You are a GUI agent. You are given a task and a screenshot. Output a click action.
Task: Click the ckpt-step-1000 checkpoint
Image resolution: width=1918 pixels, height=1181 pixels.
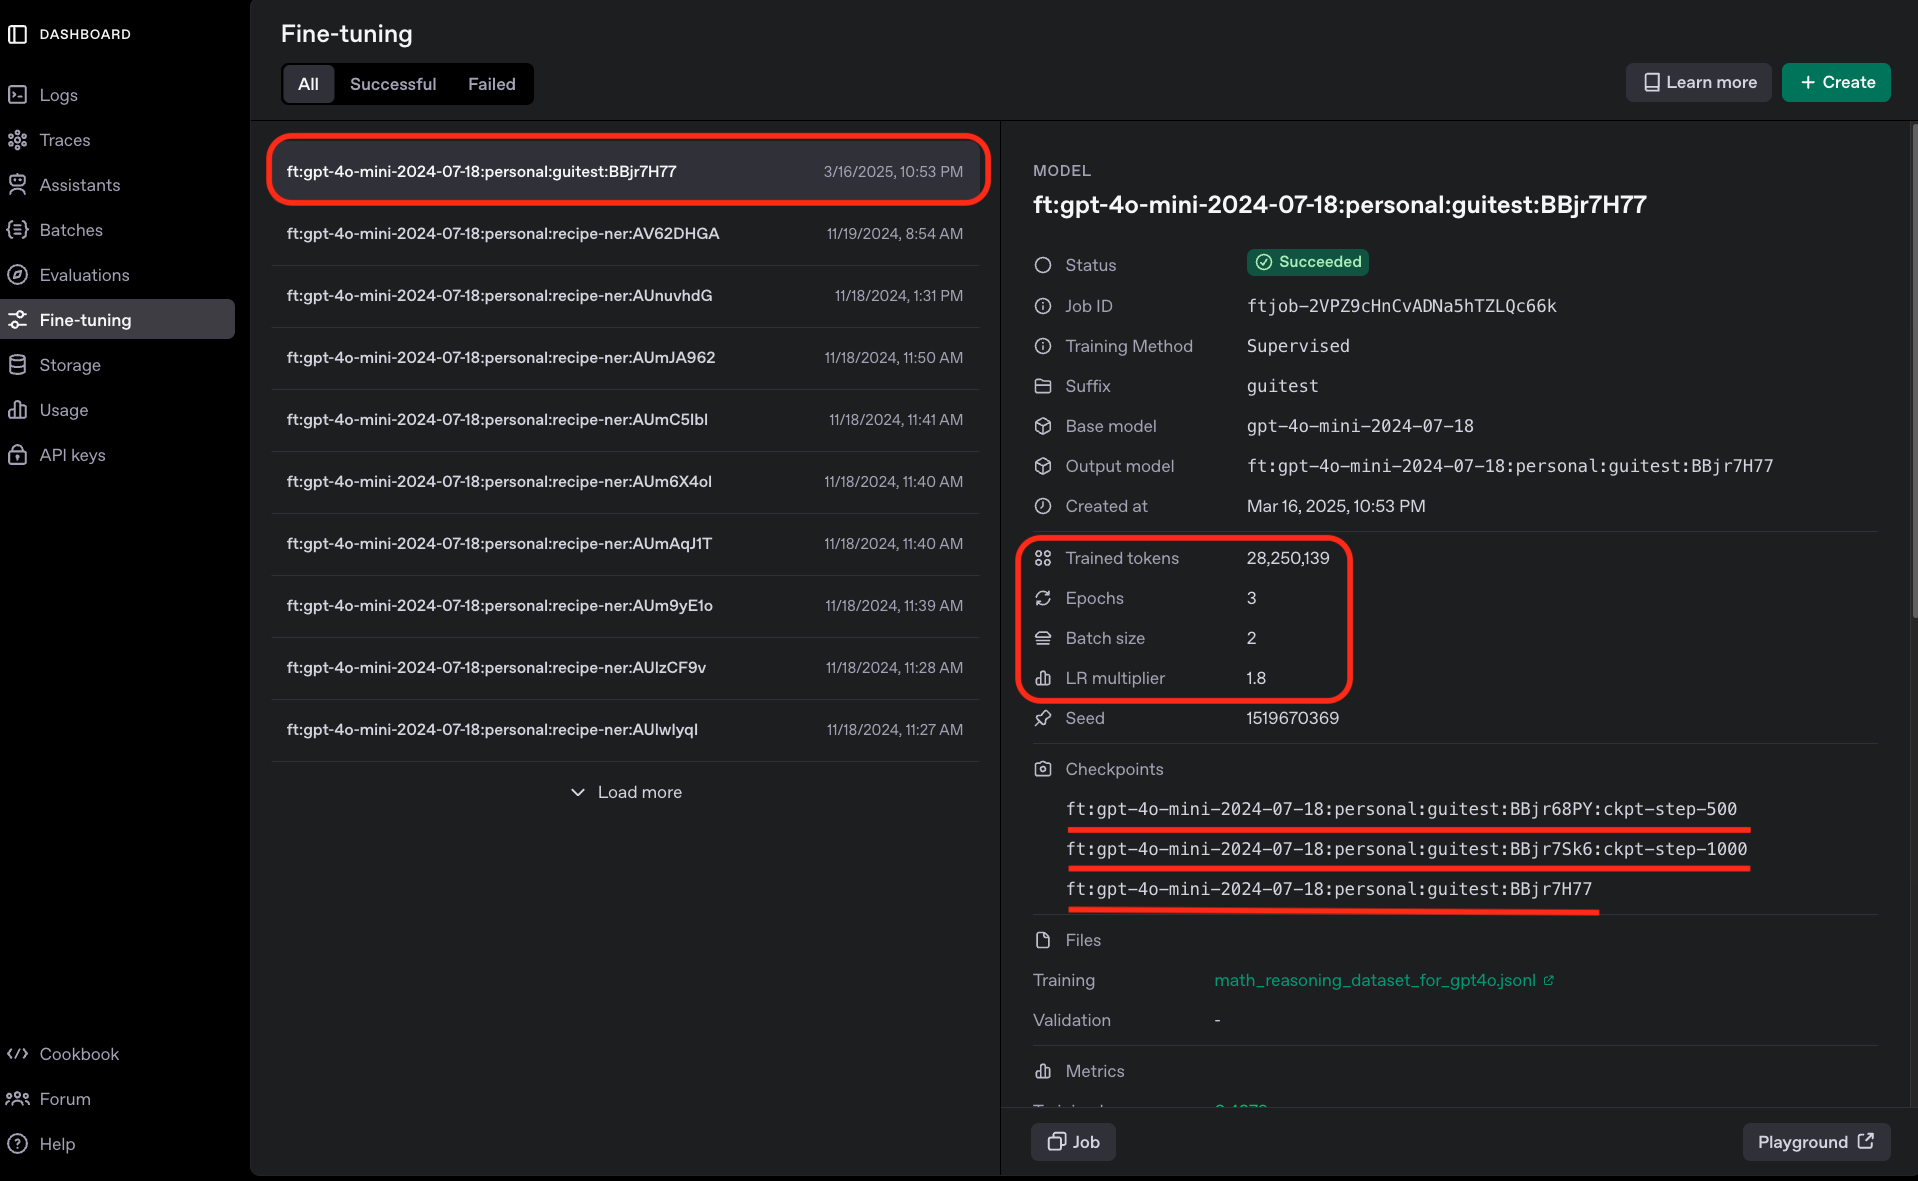click(1406, 849)
